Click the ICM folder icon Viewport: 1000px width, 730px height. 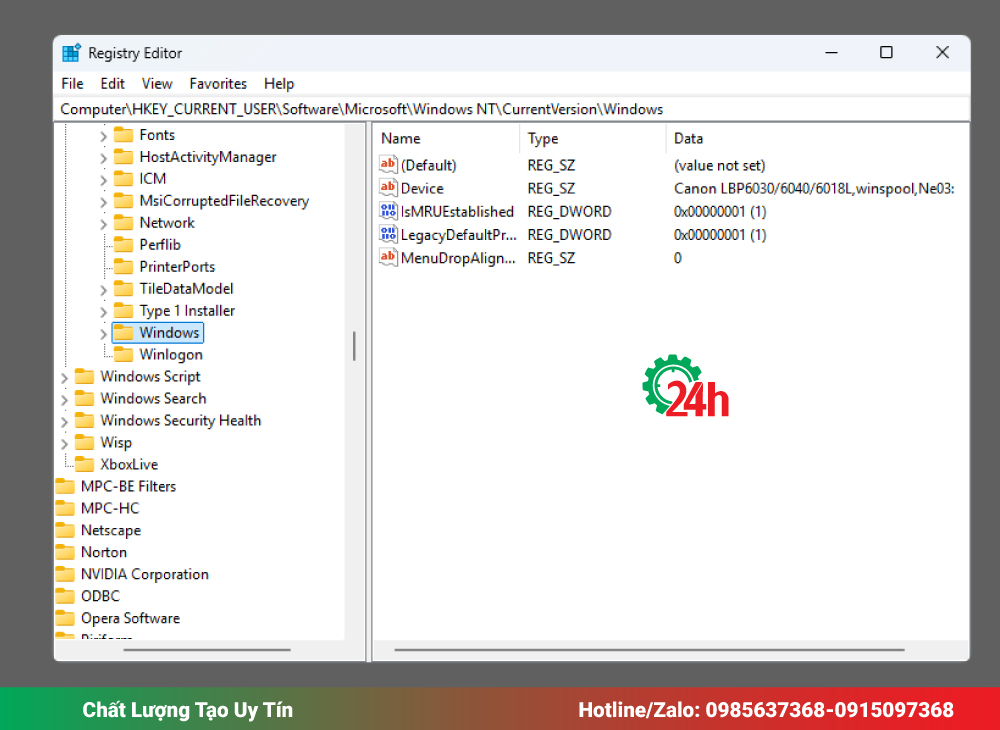point(123,179)
